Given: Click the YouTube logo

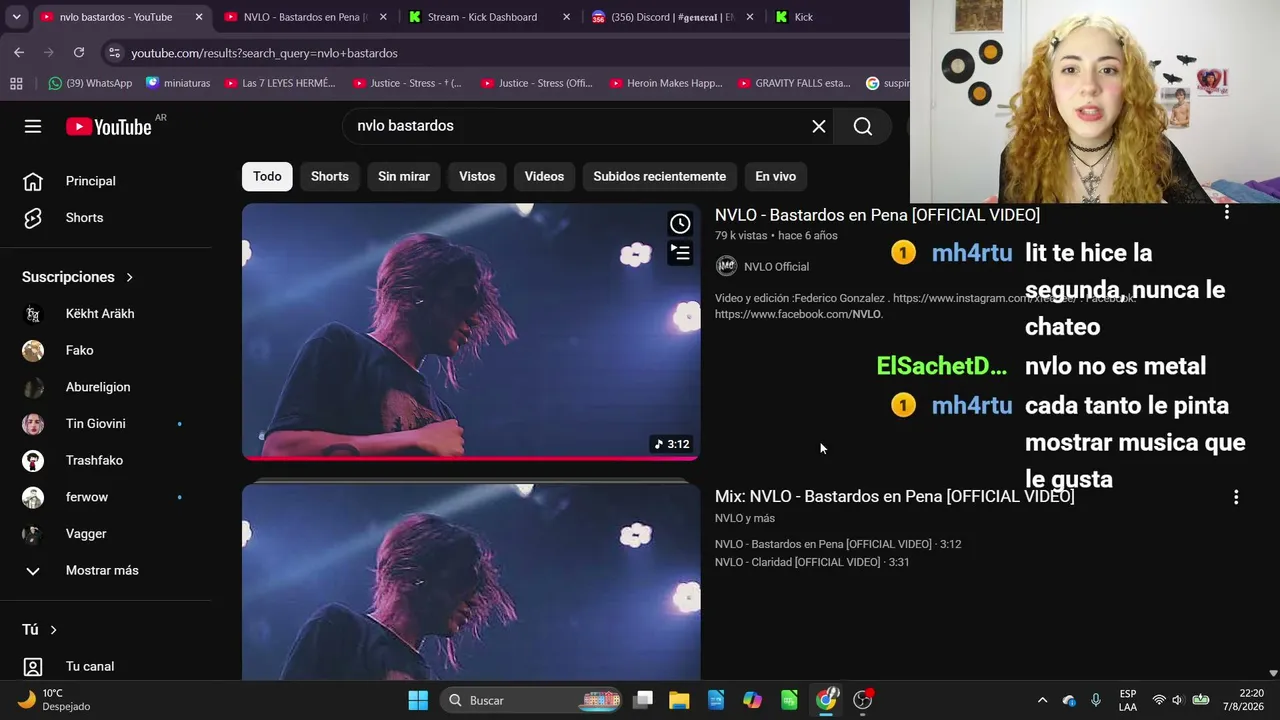Looking at the screenshot, I should tap(109, 126).
